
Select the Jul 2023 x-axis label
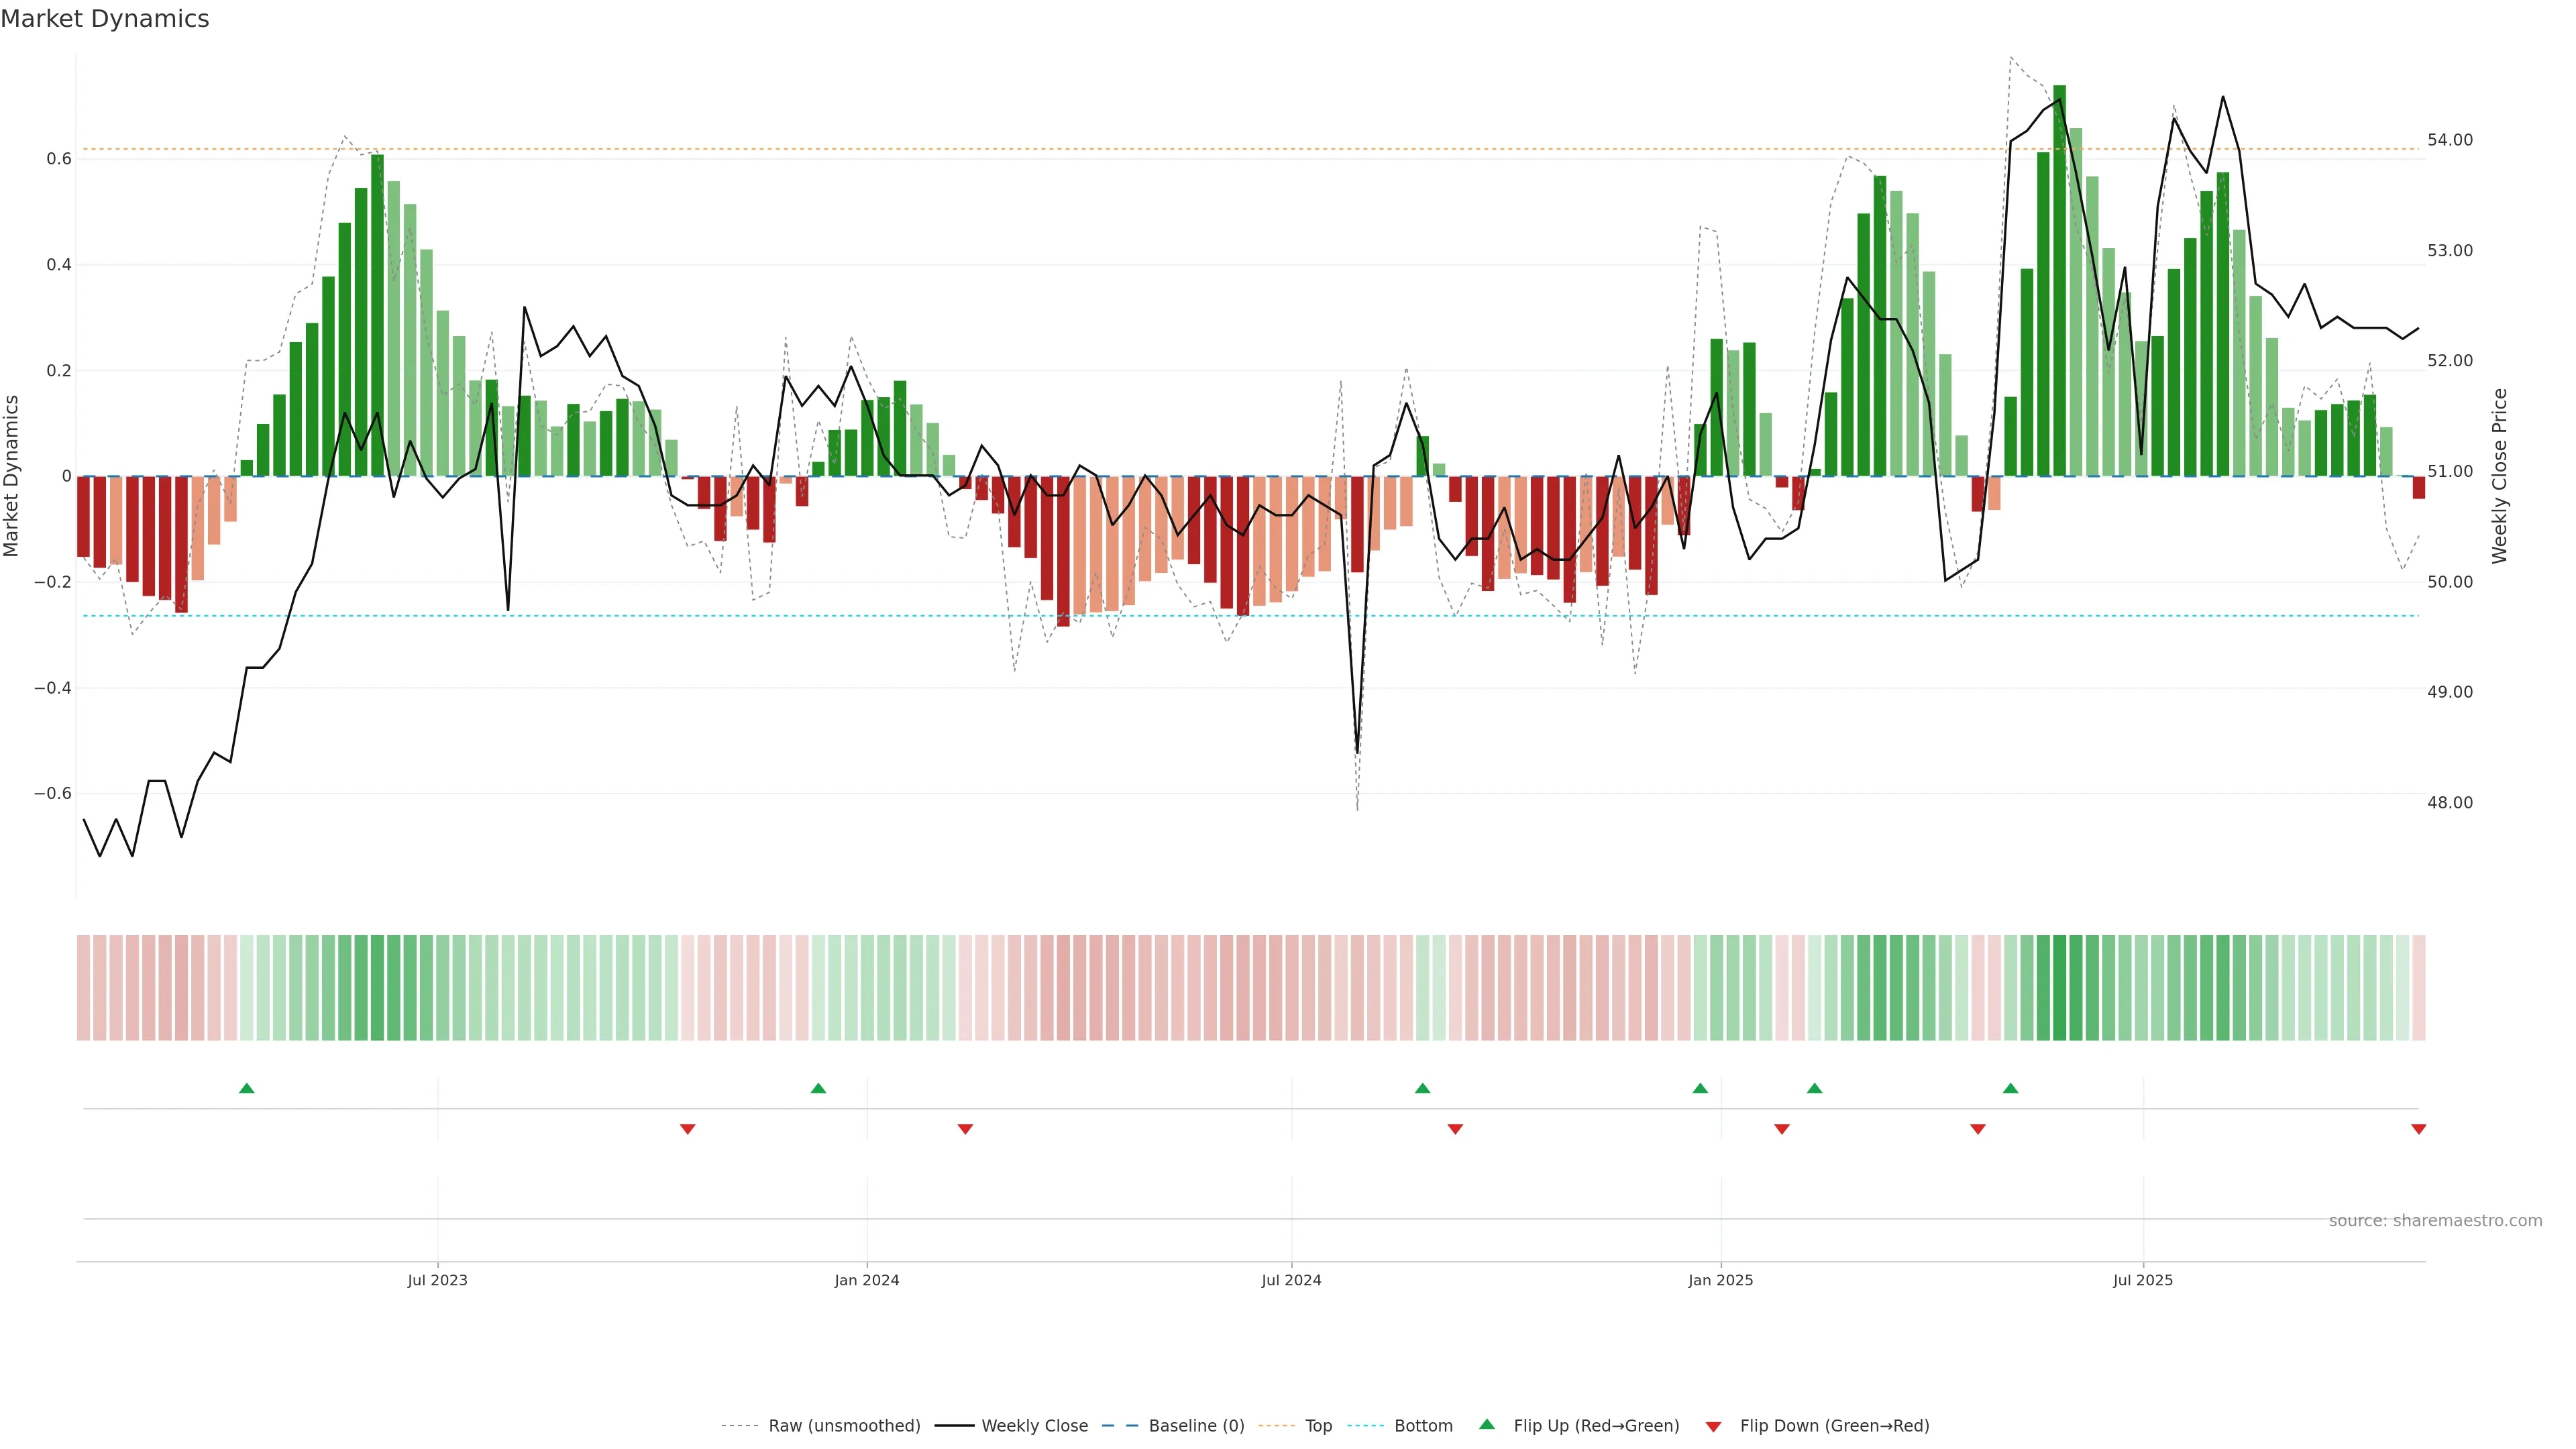point(437,1280)
